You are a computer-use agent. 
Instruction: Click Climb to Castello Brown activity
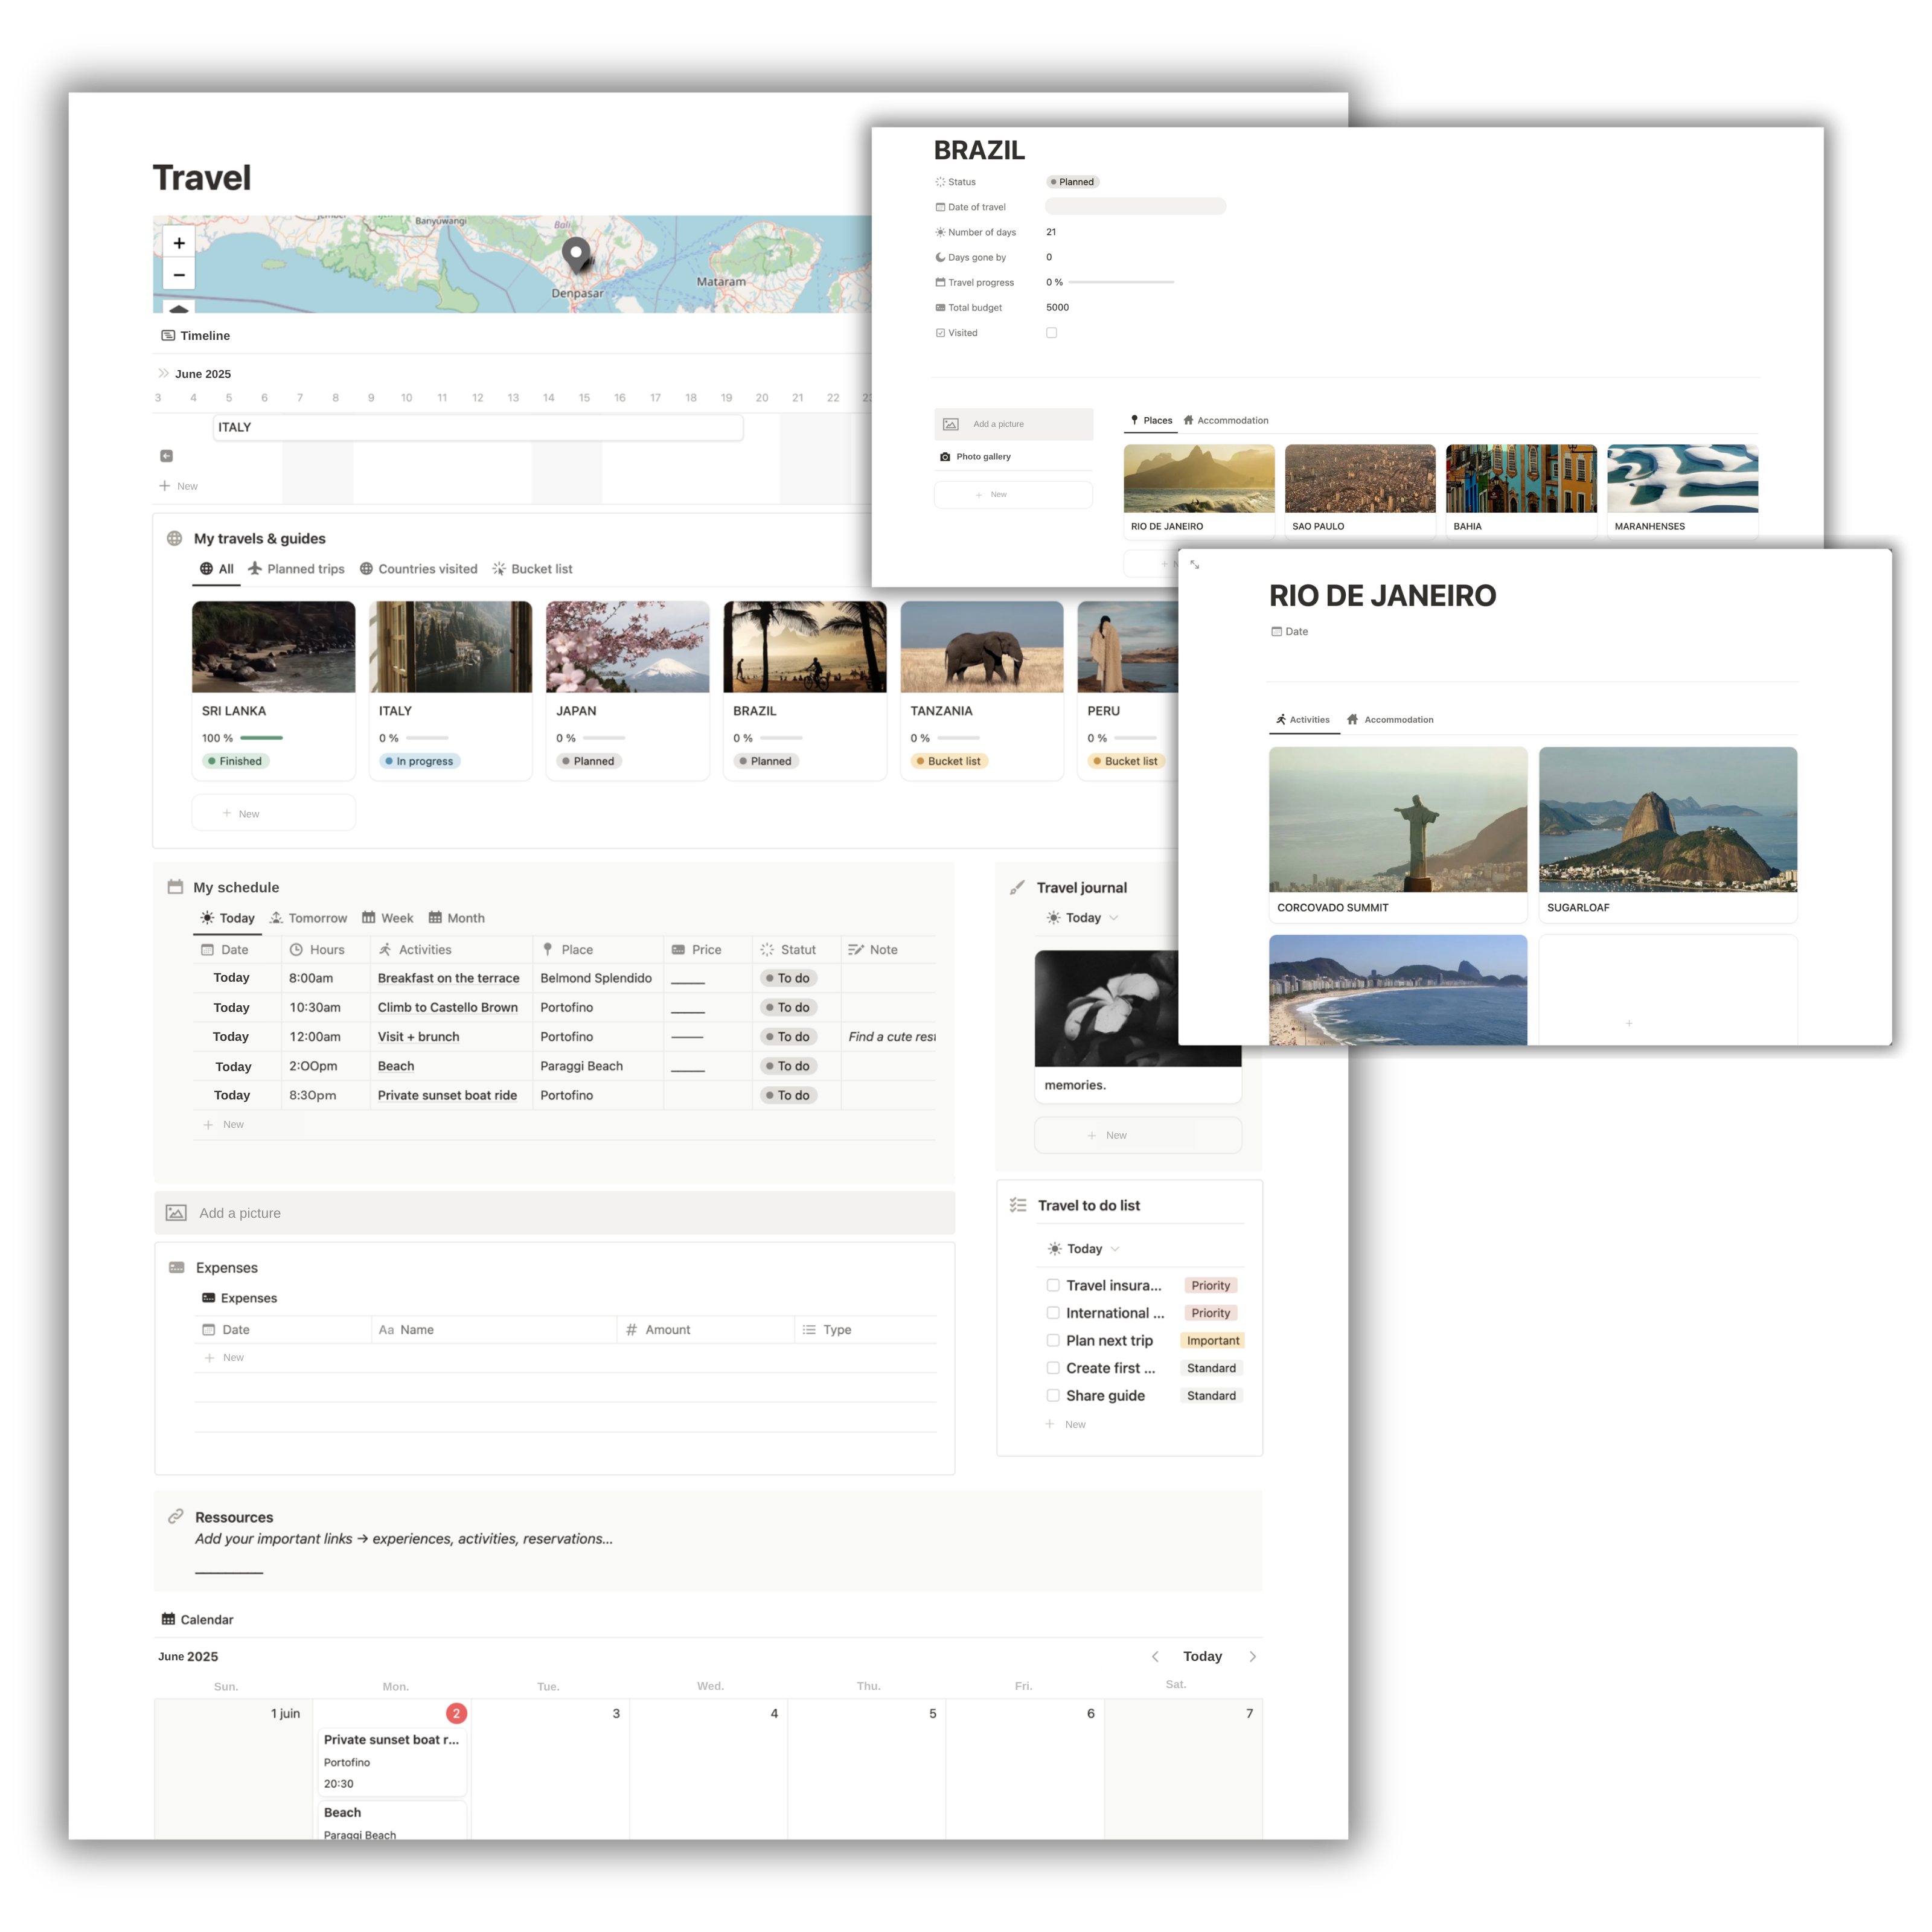tap(448, 1007)
